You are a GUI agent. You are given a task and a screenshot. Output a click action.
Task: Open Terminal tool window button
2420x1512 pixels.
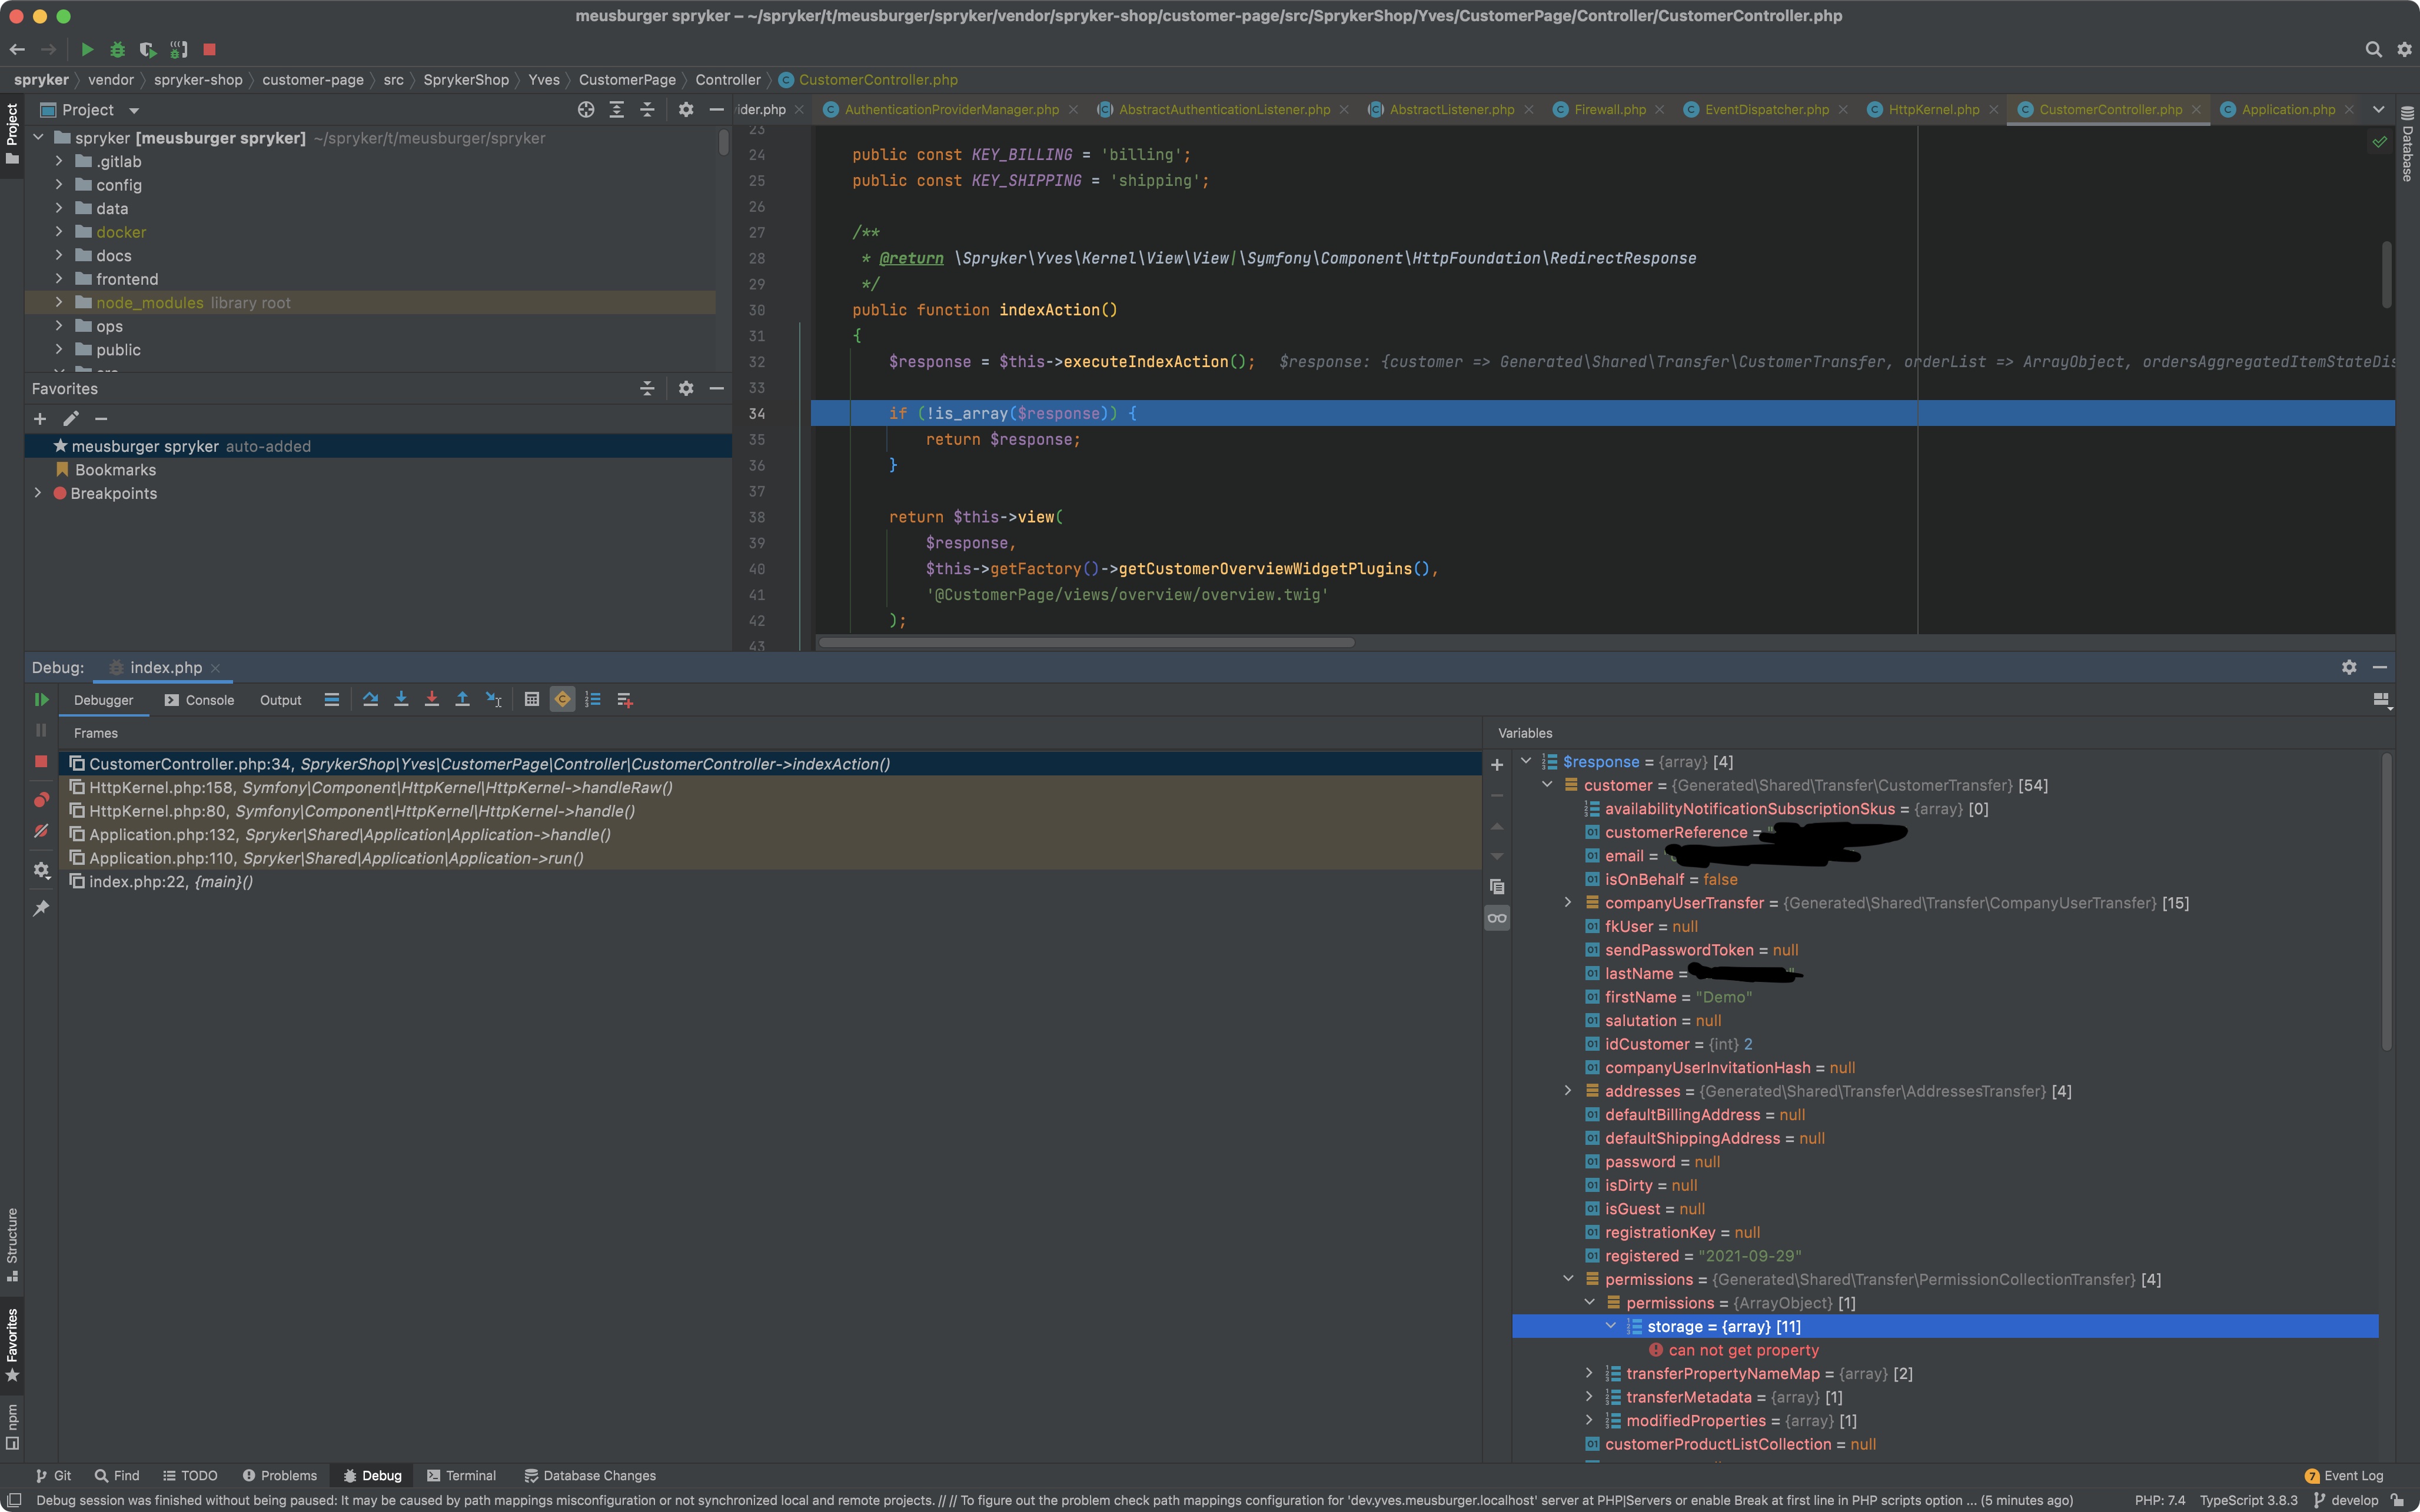click(x=461, y=1475)
